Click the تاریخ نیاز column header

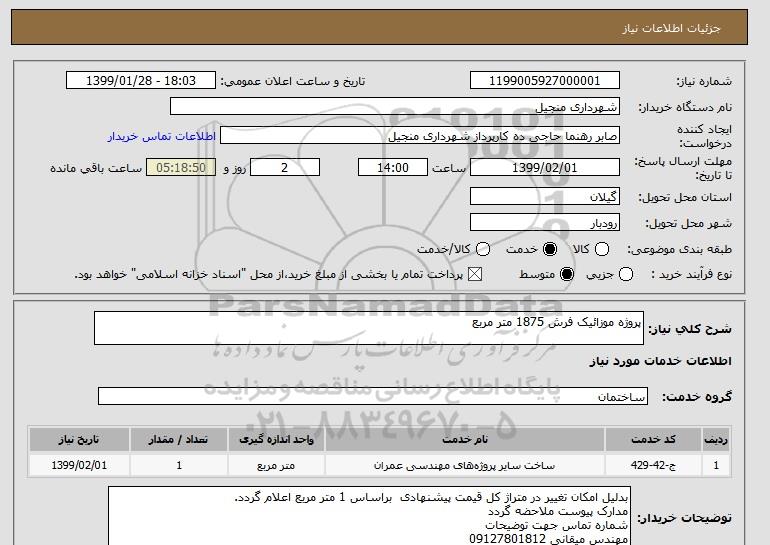[x=79, y=439]
